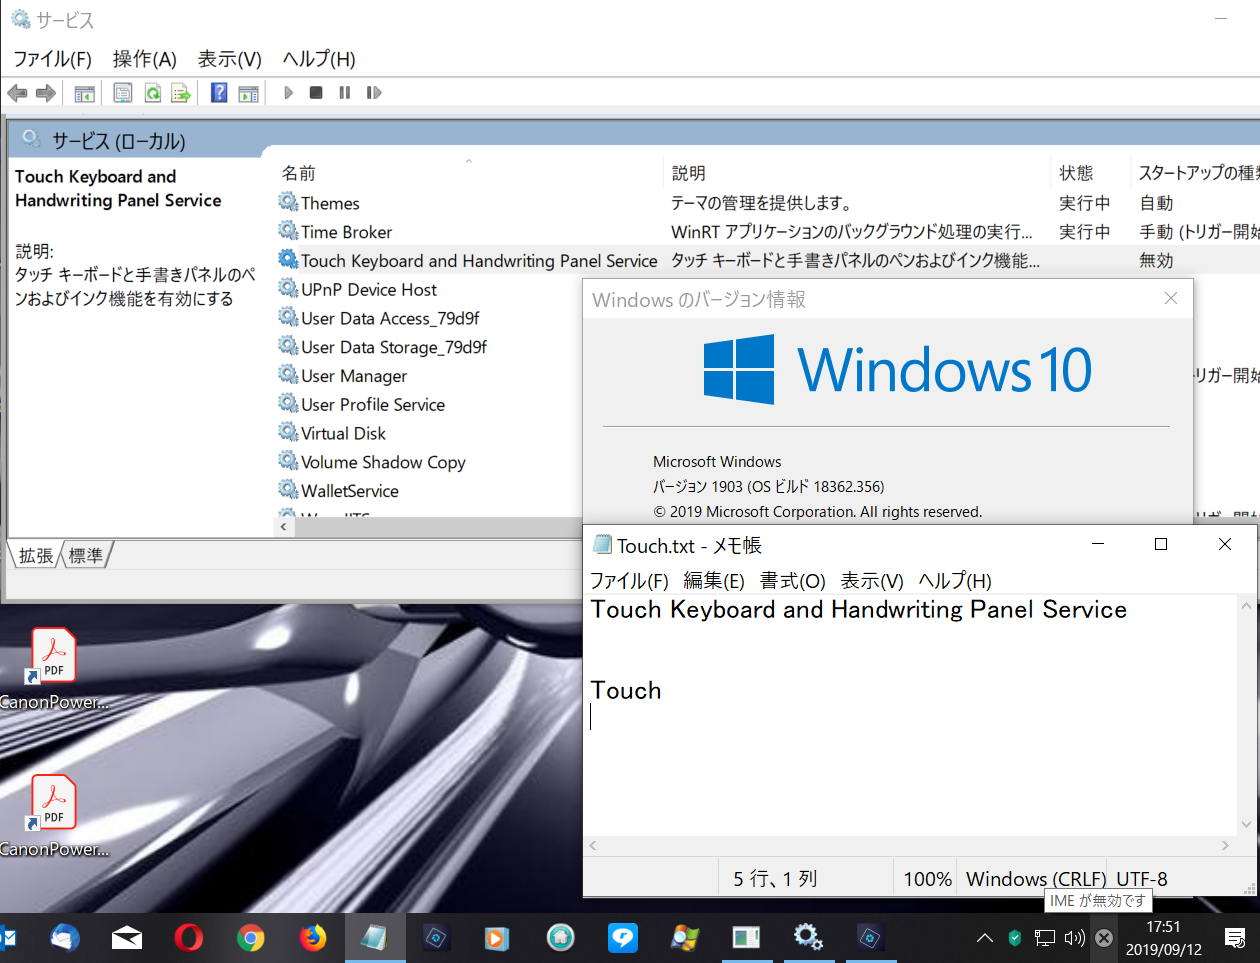The image size is (1260, 963).
Task: Open the Services ヘルプ(H) menu
Action: point(319,59)
